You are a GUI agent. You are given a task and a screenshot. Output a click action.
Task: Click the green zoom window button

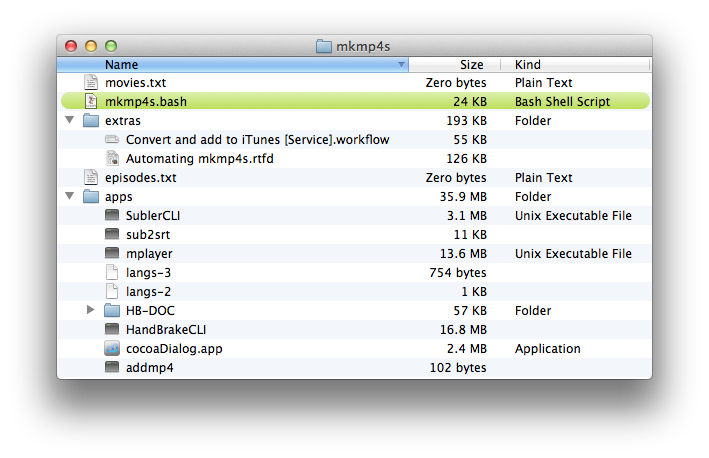tap(111, 46)
